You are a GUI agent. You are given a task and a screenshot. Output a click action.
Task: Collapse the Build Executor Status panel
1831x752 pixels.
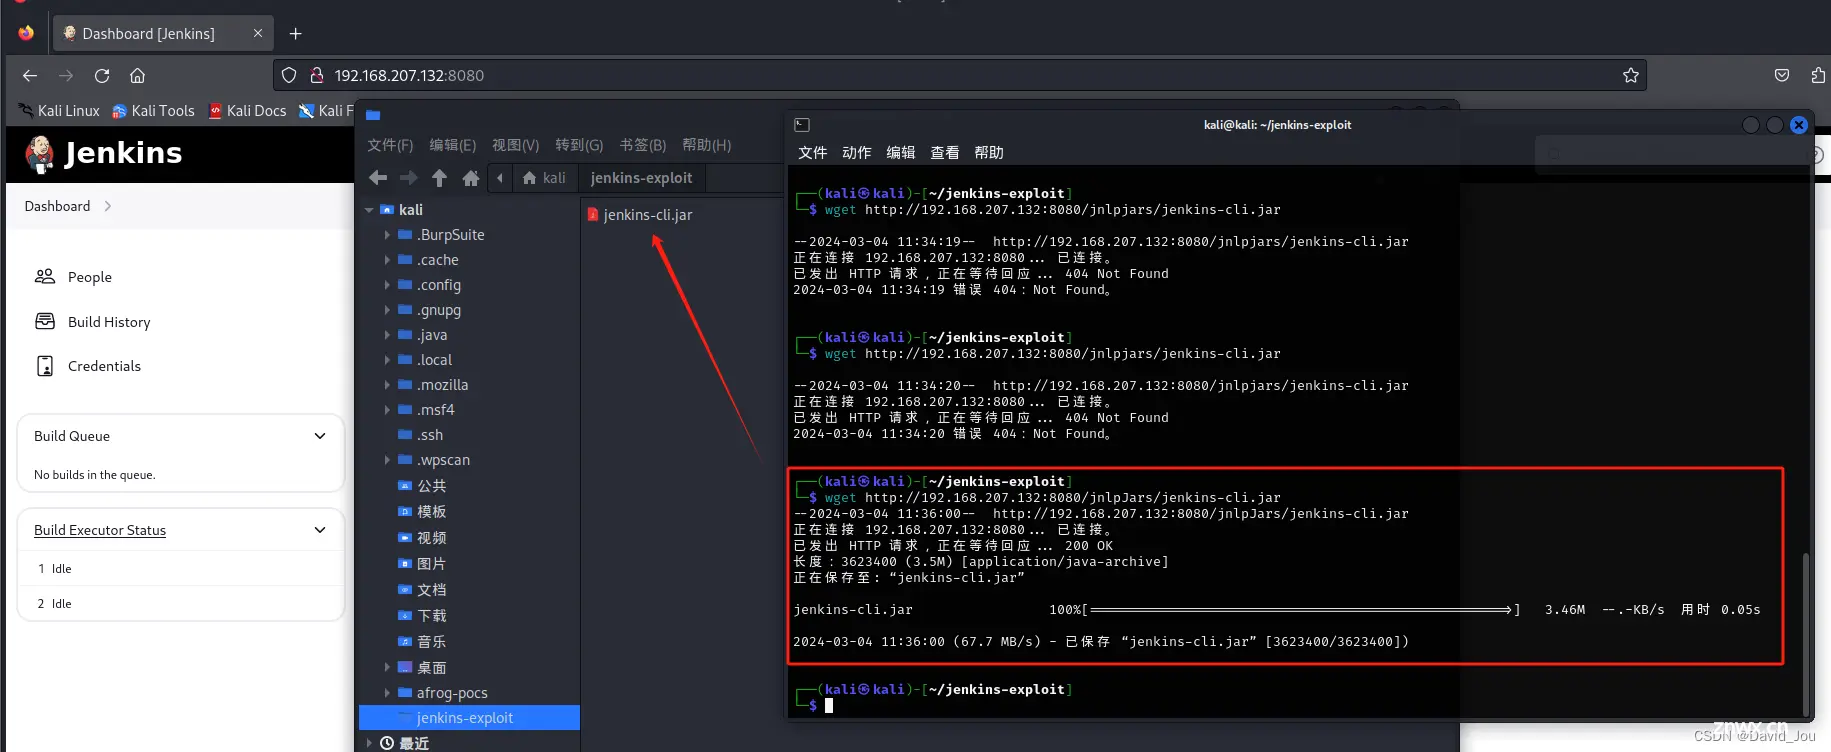(x=320, y=530)
